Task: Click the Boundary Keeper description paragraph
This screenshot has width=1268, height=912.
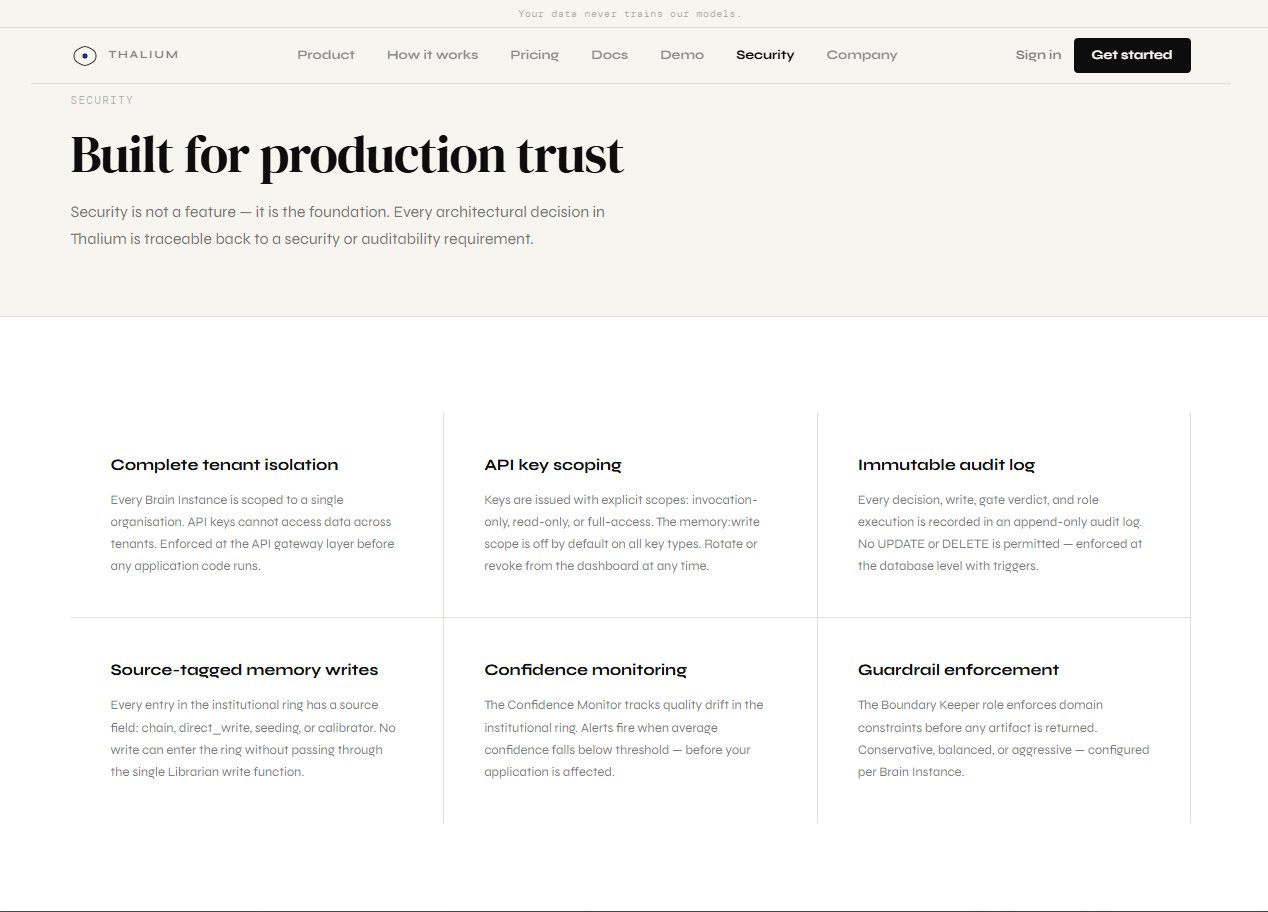Action: tap(1004, 738)
